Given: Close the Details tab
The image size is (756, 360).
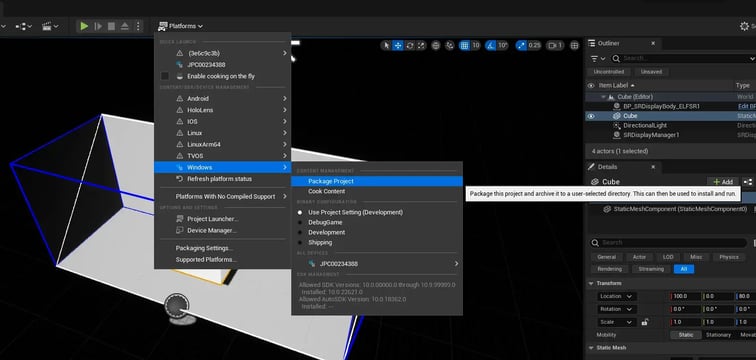Looking at the screenshot, I should pyautogui.click(x=653, y=167).
